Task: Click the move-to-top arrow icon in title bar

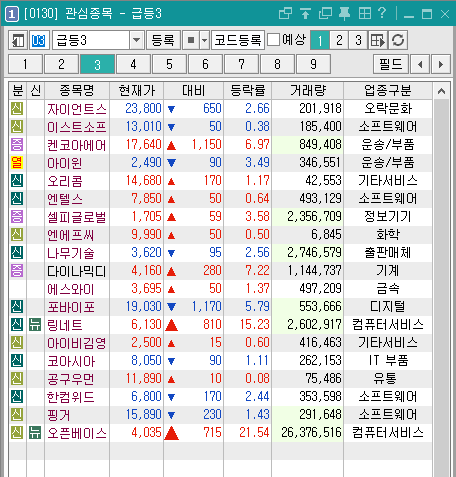Action: (x=305, y=14)
